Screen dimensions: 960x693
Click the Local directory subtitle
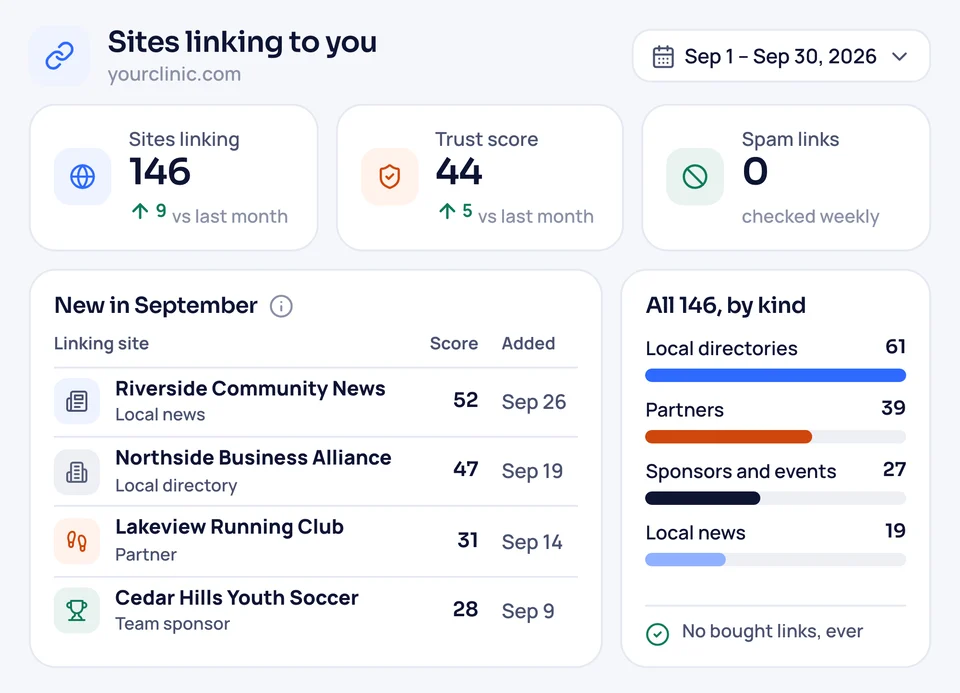click(x=176, y=485)
